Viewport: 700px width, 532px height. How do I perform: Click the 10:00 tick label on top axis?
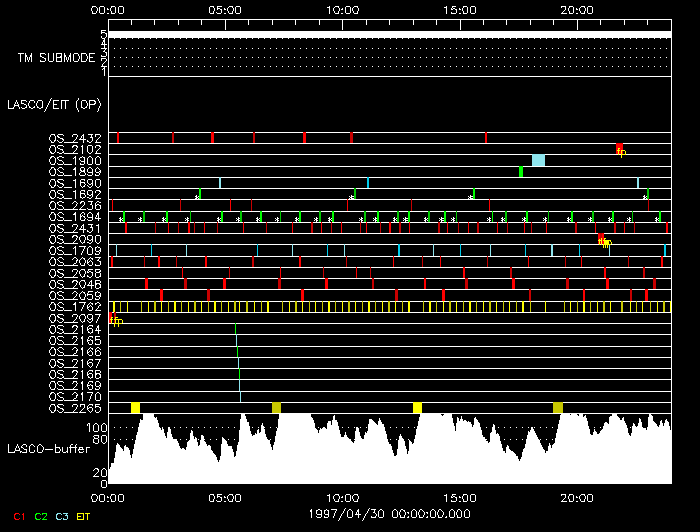coord(343,8)
